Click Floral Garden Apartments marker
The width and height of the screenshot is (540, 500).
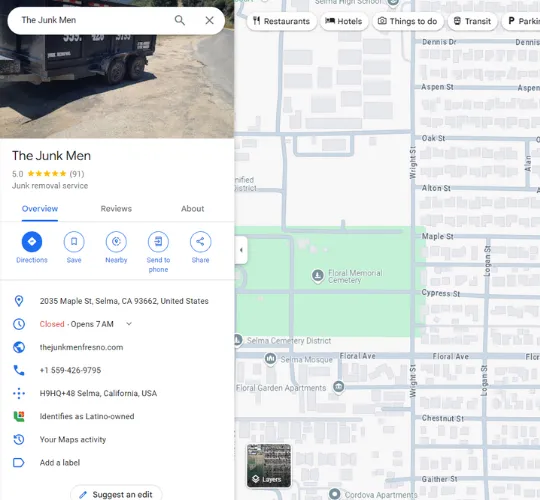339,387
